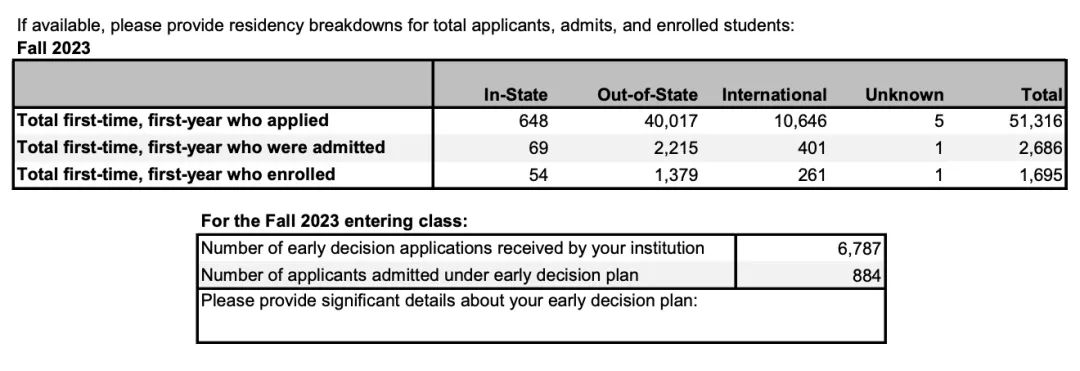Click the early decision plan details box
The image size is (1080, 371).
point(541,315)
